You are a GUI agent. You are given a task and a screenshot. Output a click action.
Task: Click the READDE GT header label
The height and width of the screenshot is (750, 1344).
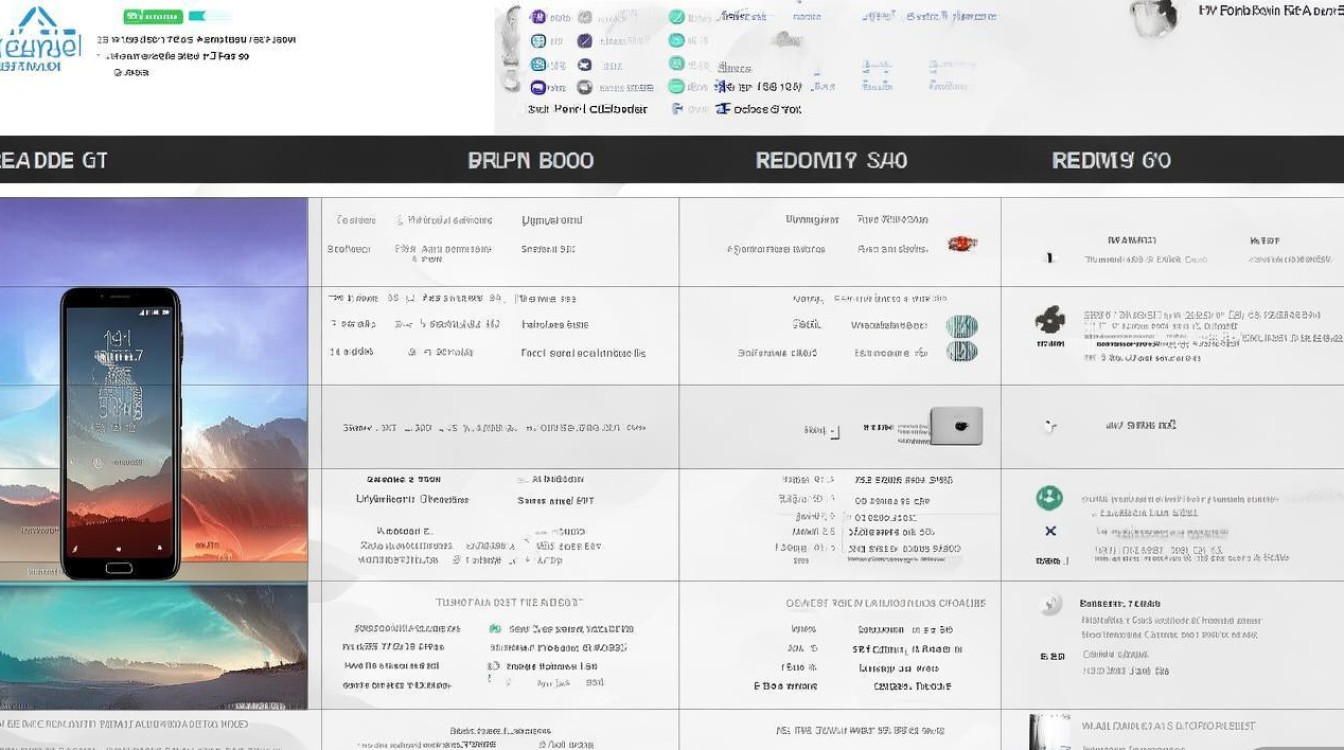pos(54,161)
